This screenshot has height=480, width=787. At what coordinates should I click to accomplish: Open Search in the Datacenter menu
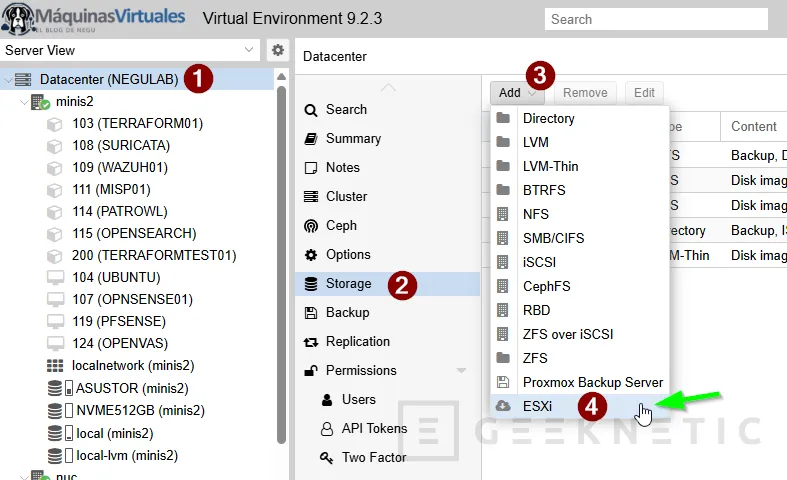tap(346, 109)
